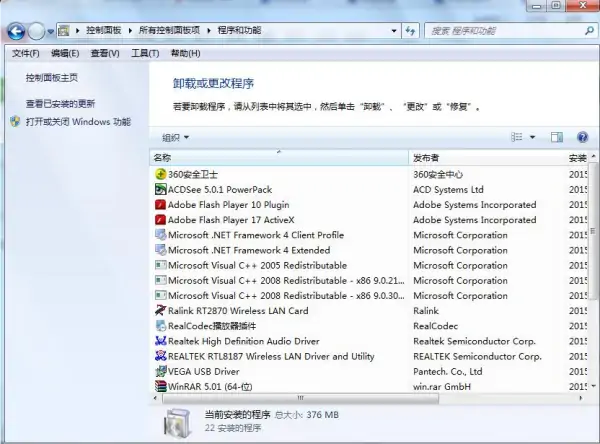The width and height of the screenshot is (600, 444).
Task: Select the WinRAR 5.01 icon
Action: pos(160,386)
